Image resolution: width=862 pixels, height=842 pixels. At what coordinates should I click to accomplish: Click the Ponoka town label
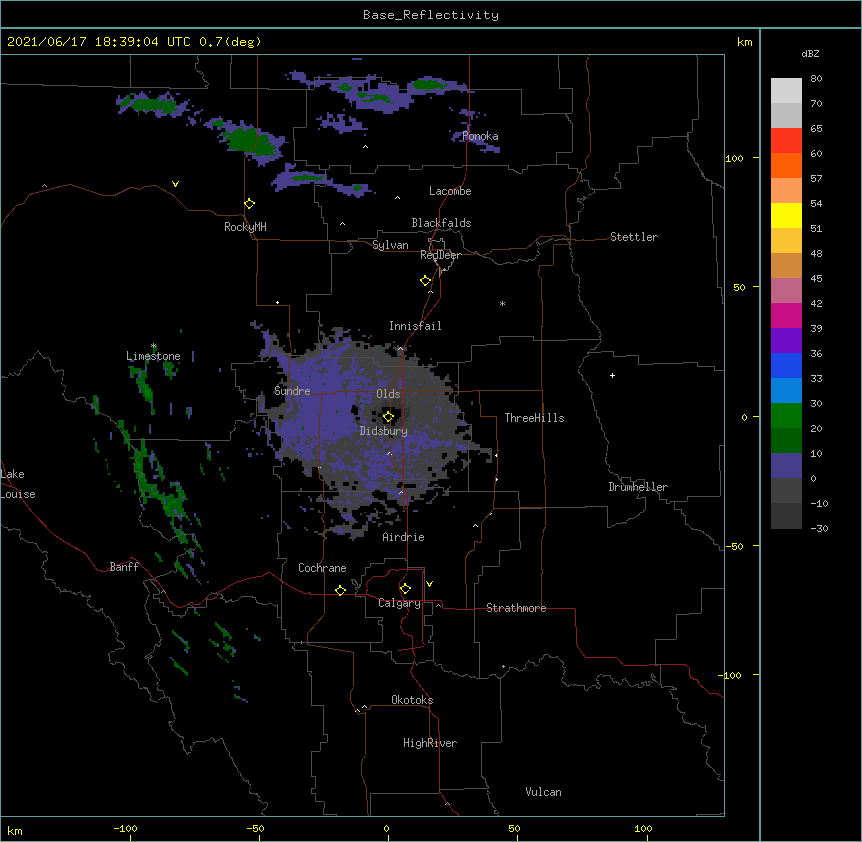[480, 136]
